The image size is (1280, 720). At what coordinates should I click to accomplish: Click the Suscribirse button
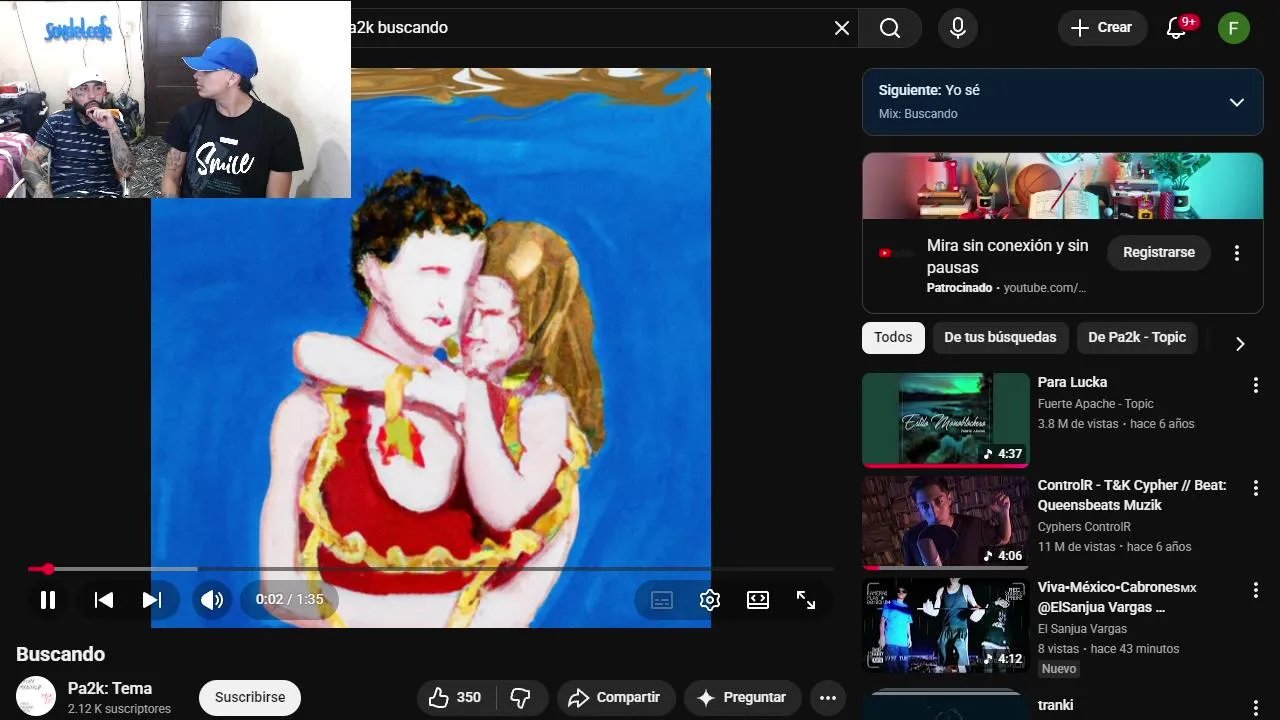(x=250, y=697)
